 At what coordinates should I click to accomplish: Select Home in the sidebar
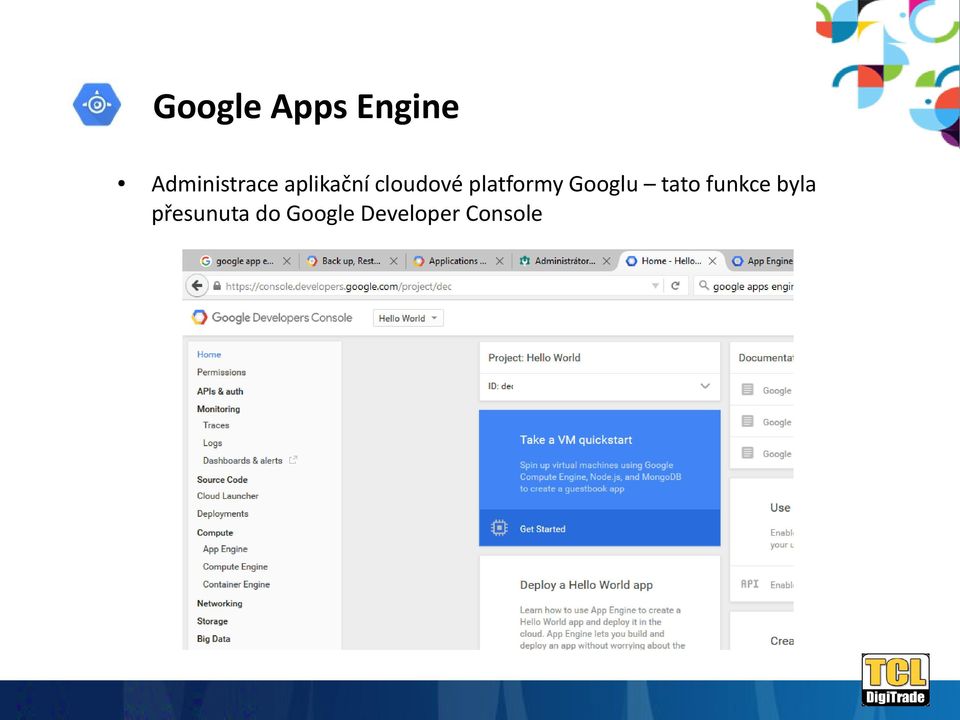coord(209,354)
